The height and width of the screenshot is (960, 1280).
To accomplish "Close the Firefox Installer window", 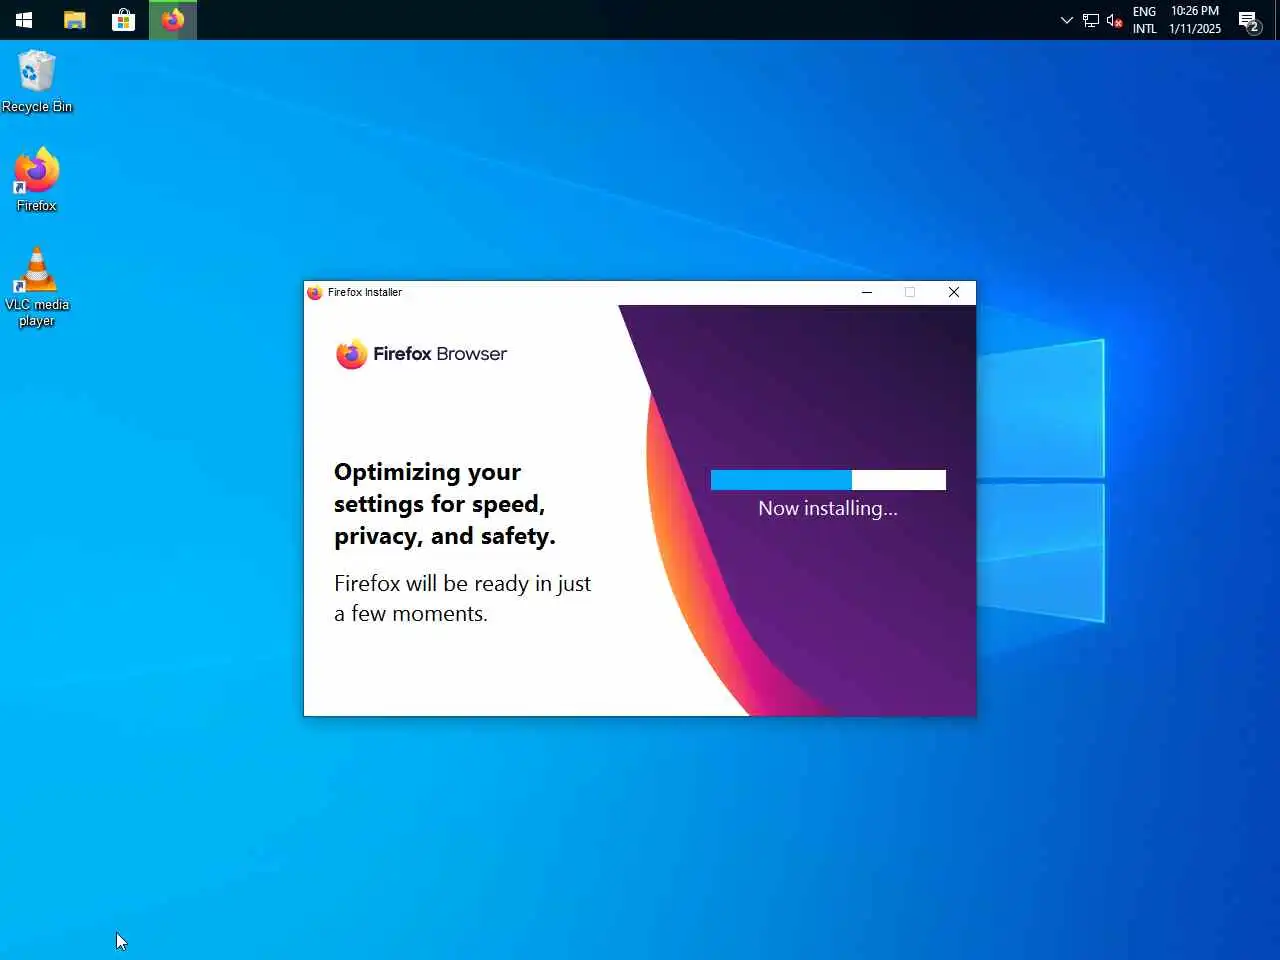I will (954, 293).
